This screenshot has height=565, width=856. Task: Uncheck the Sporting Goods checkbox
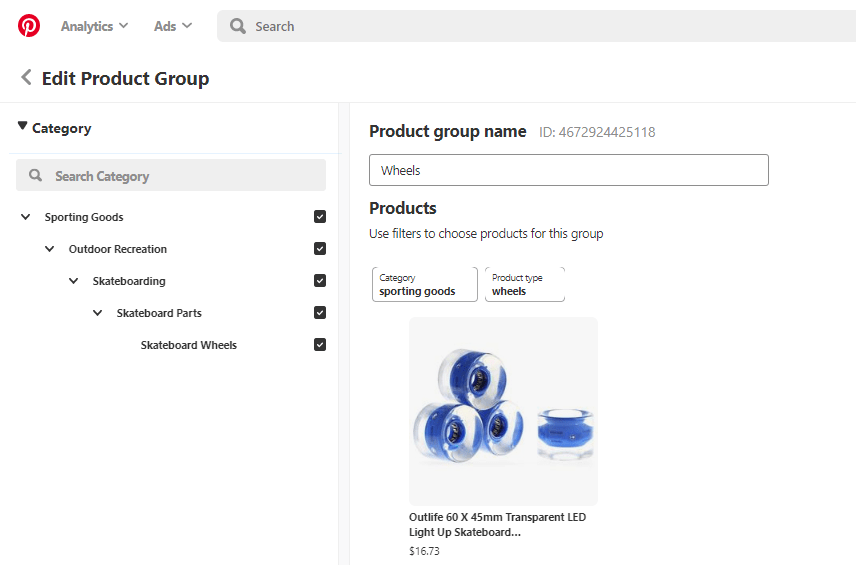click(x=320, y=217)
